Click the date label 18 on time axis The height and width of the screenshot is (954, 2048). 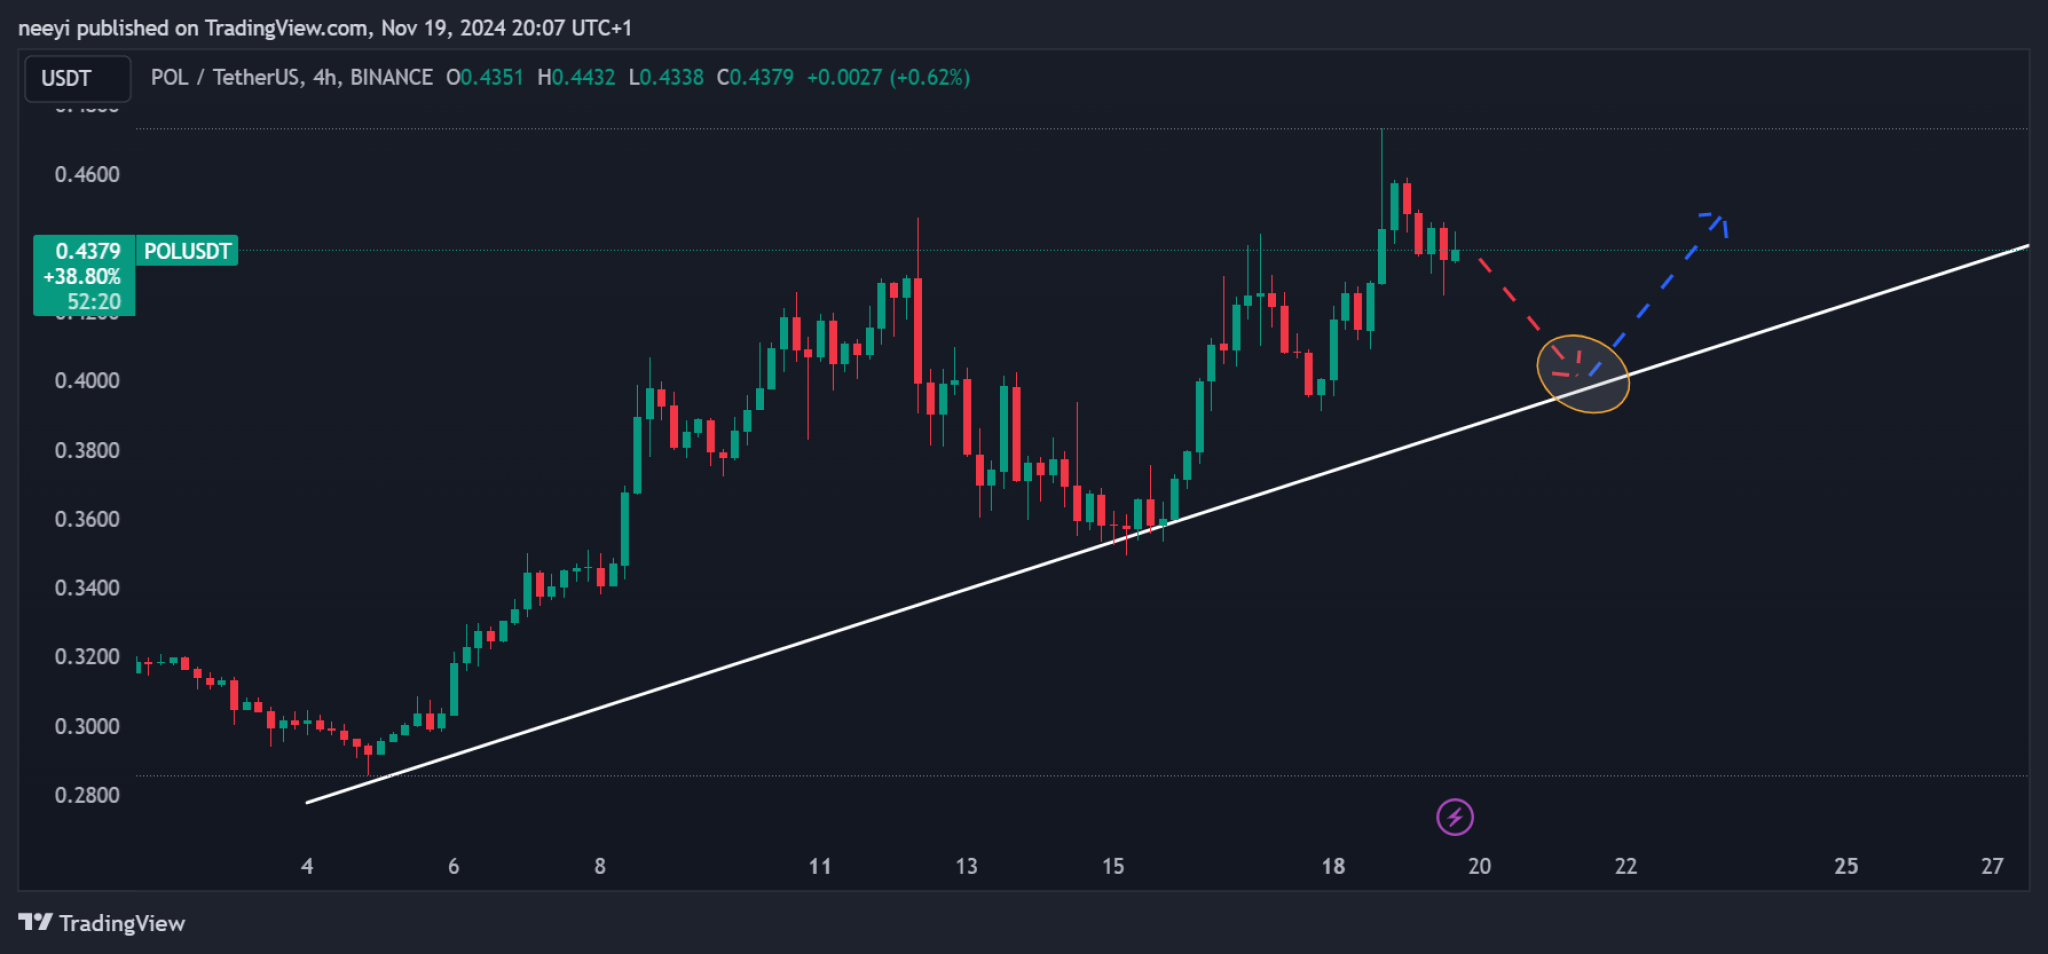tap(1334, 867)
